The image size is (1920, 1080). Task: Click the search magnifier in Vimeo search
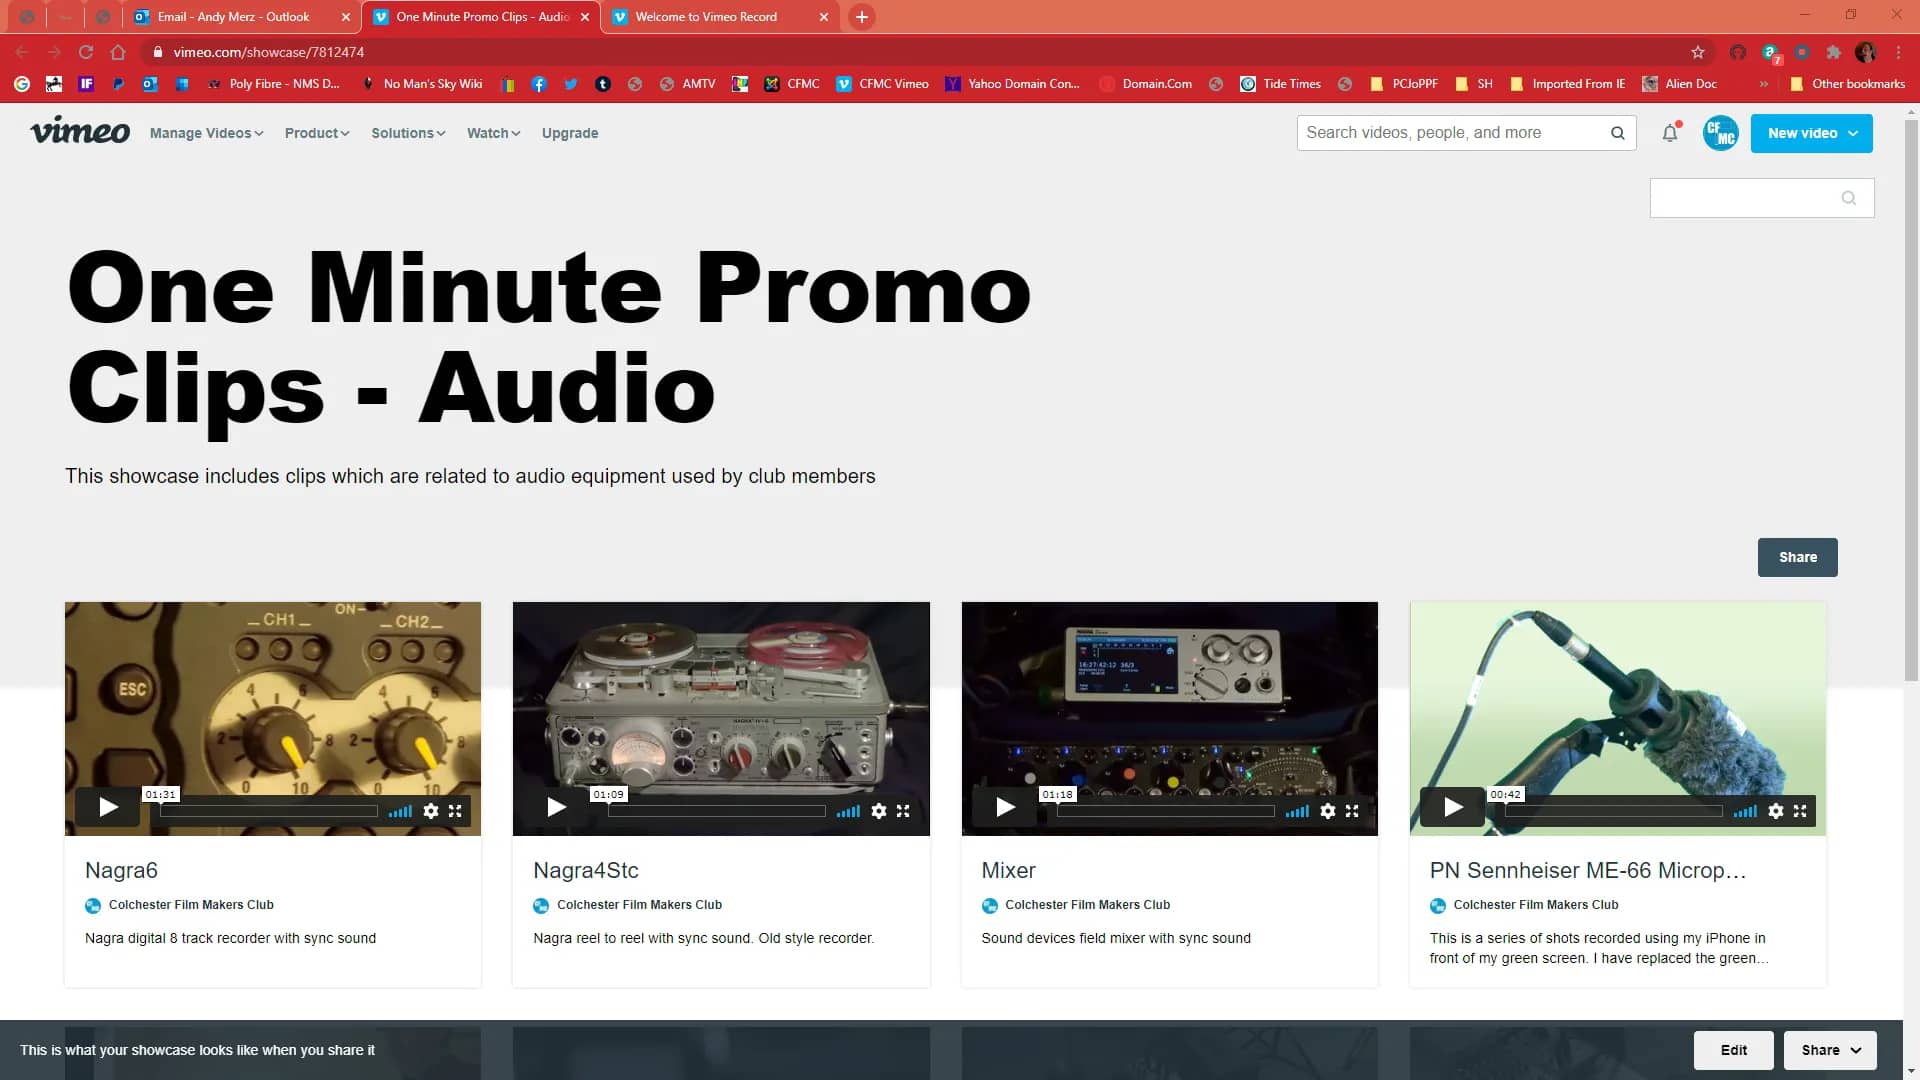point(1618,133)
